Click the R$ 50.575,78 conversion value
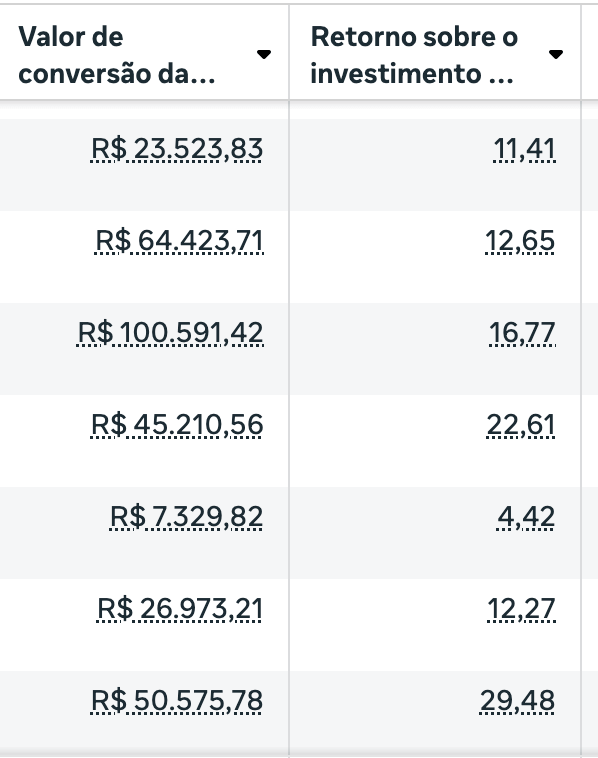Screen dimensions: 598x758 coord(177,701)
